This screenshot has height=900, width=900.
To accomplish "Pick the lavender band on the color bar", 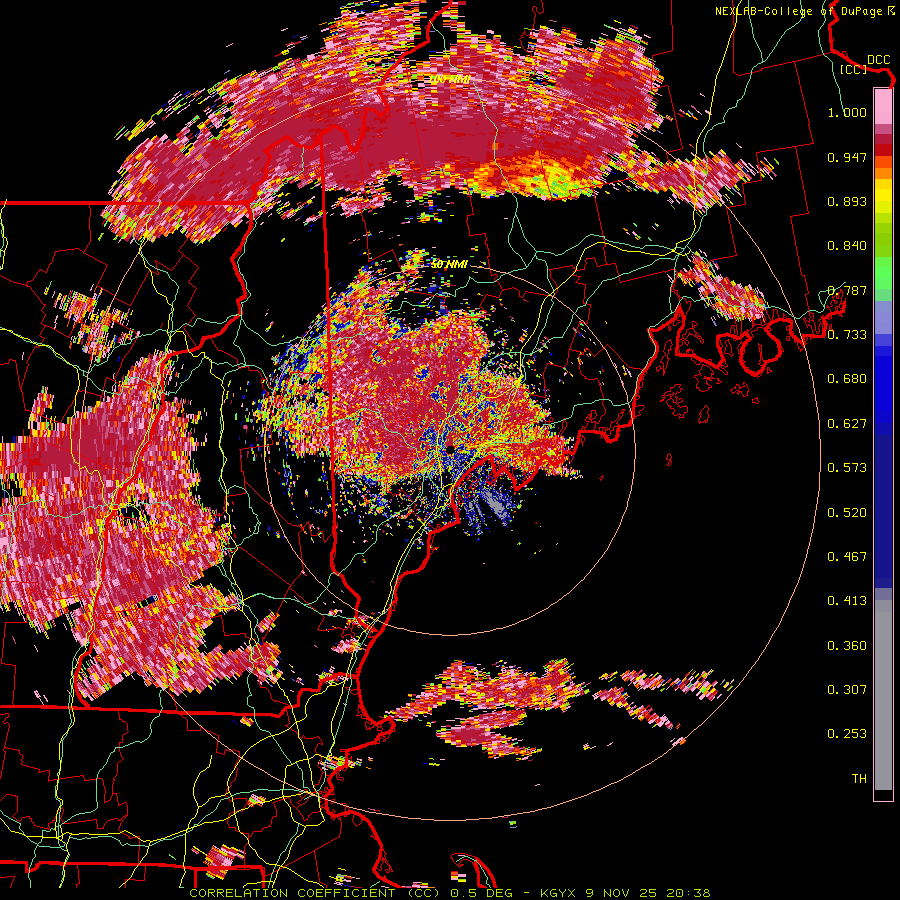I will [883, 317].
